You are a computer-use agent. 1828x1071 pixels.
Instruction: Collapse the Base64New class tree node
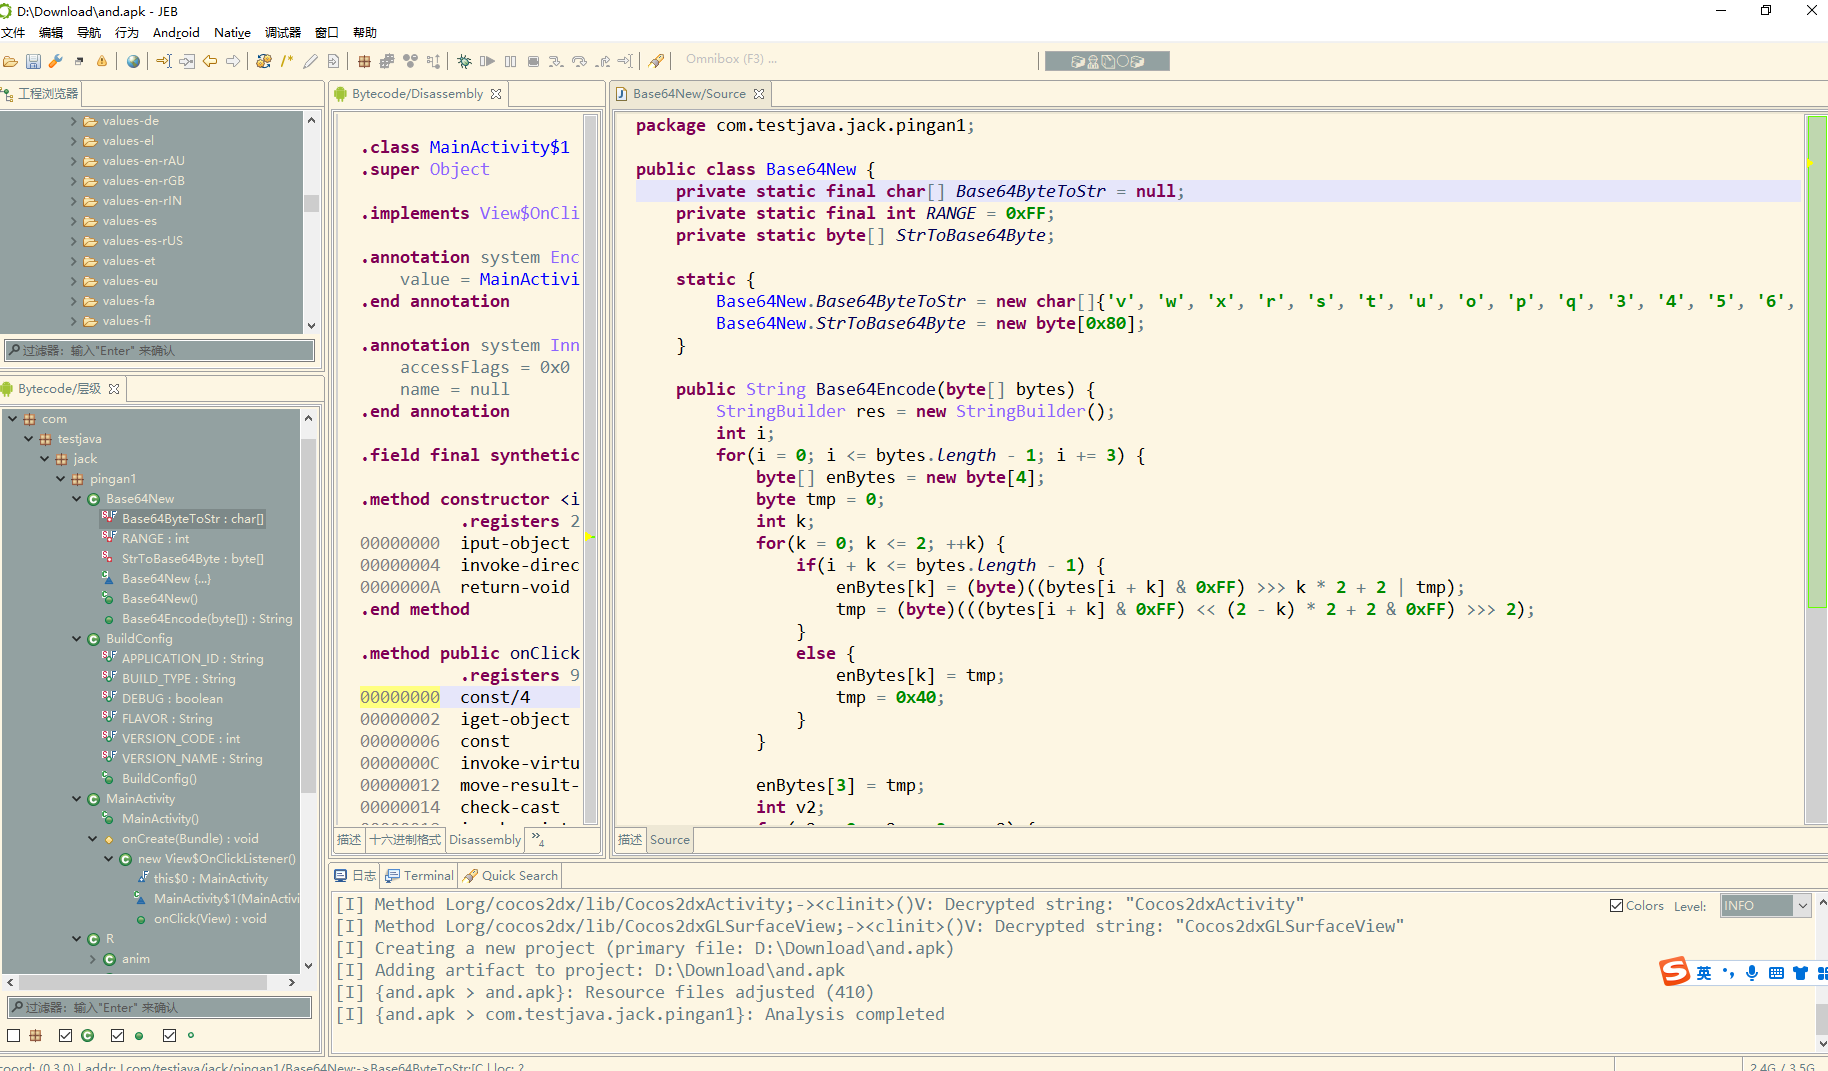click(x=77, y=499)
